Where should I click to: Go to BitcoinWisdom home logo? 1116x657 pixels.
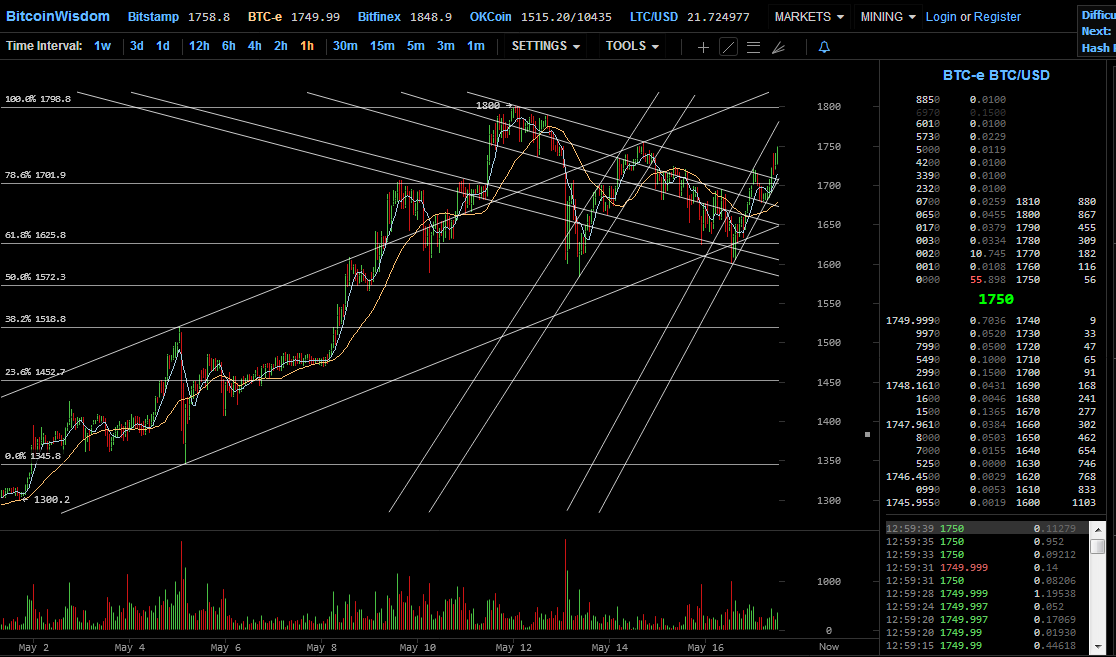pyautogui.click(x=58, y=16)
